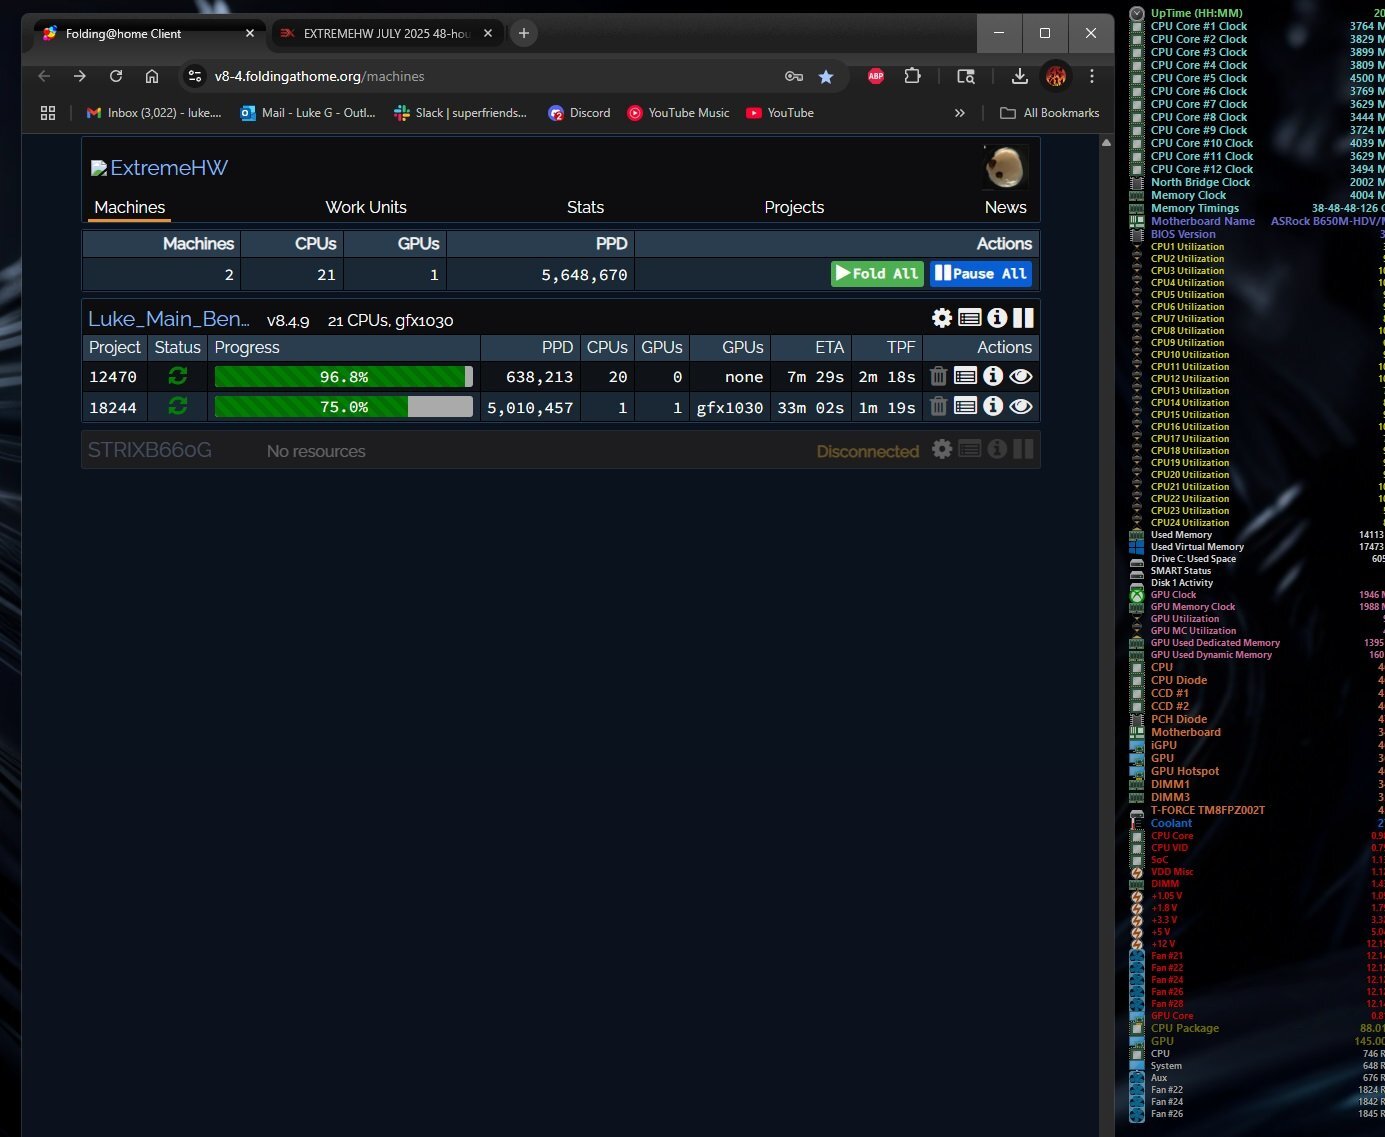Screen dimensions: 1385x1137
Task: Show info icon for Luke_Main_Ben machine
Action: click(997, 318)
